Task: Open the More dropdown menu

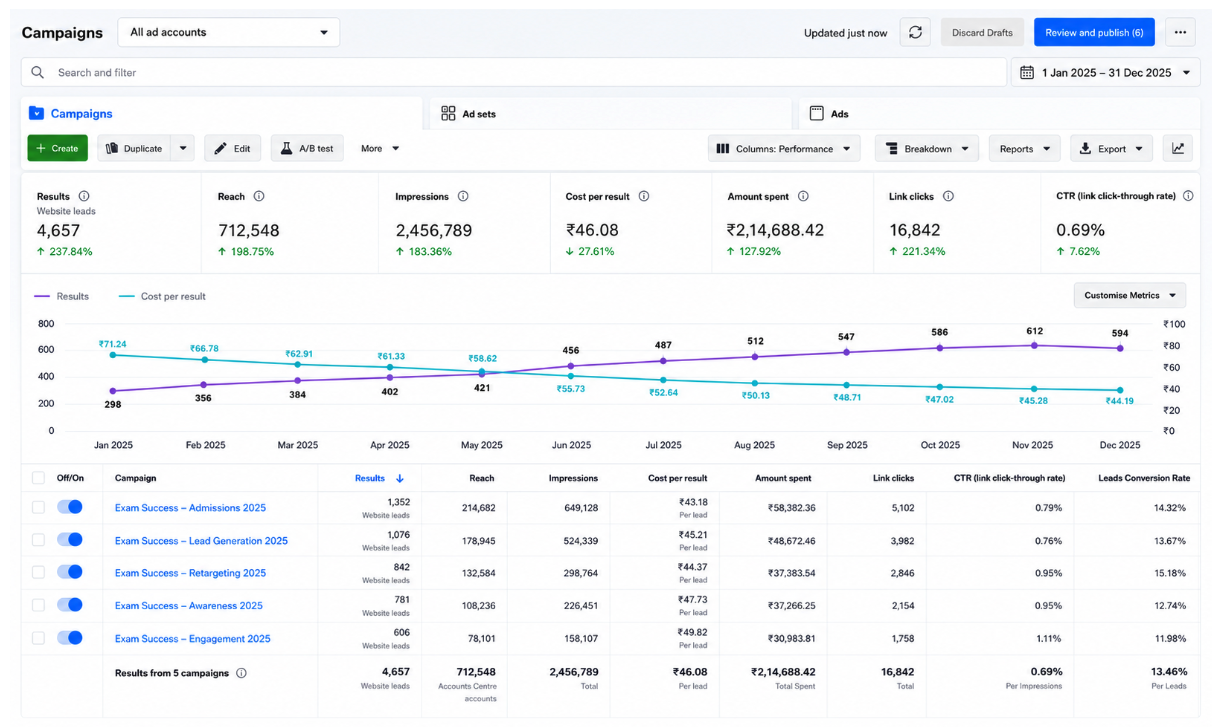Action: [380, 148]
